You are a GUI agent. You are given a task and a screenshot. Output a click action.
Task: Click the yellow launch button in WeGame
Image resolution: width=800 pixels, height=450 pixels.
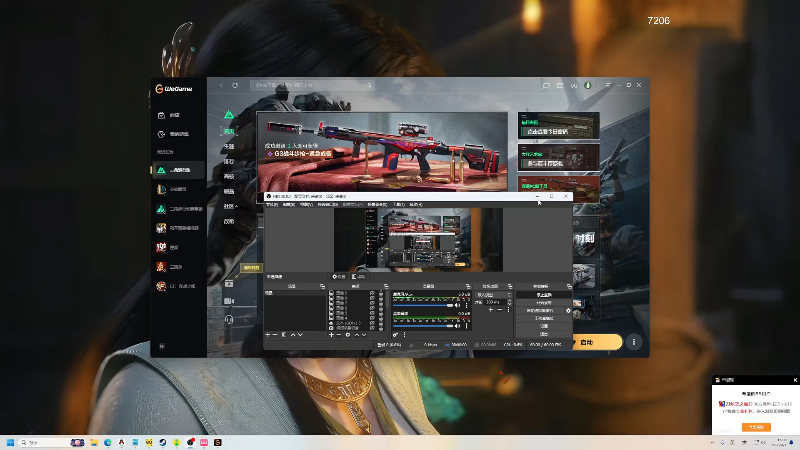(x=597, y=342)
